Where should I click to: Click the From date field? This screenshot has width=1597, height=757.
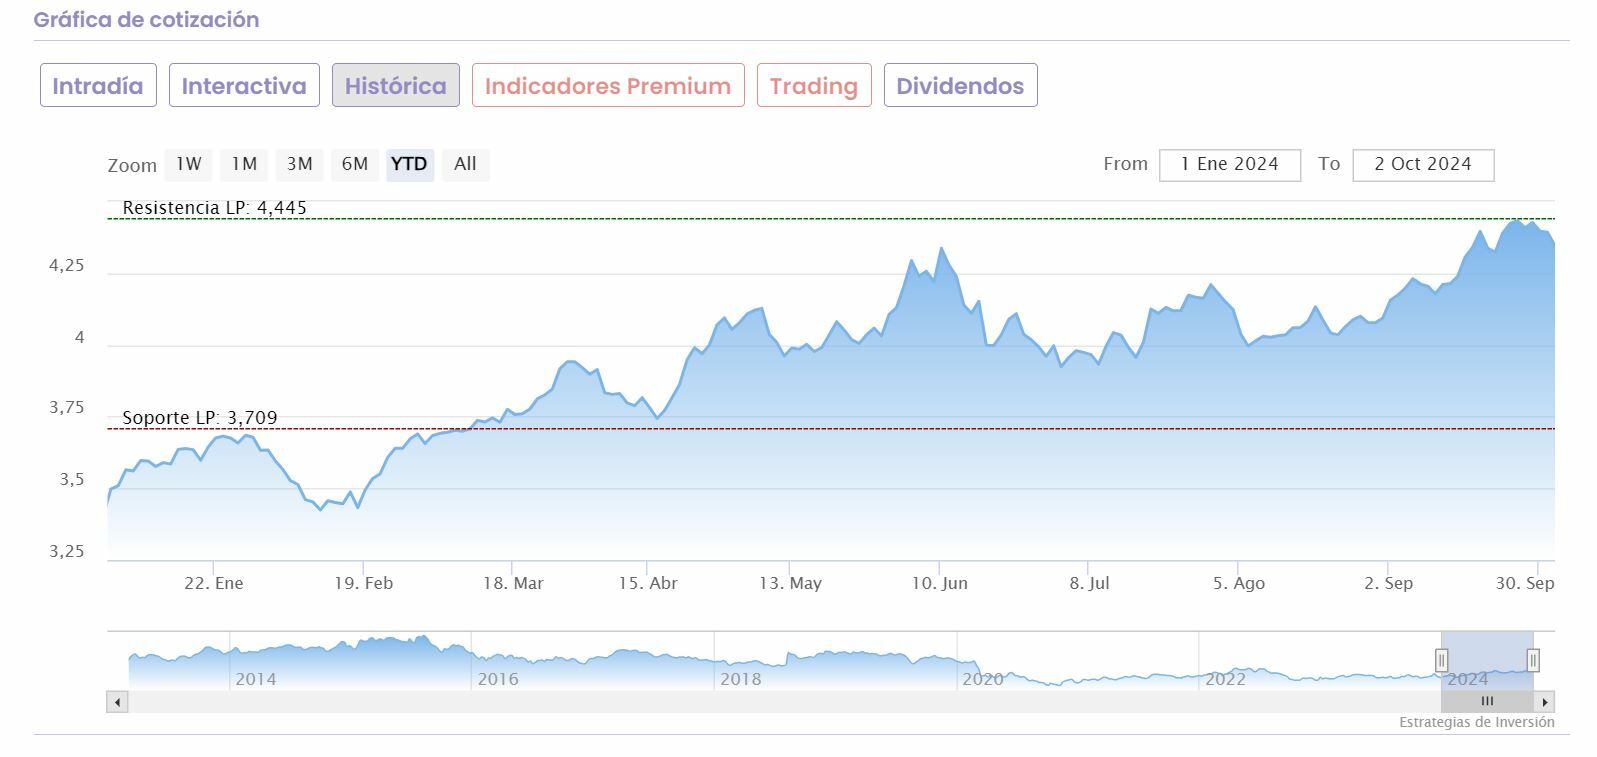click(x=1230, y=165)
